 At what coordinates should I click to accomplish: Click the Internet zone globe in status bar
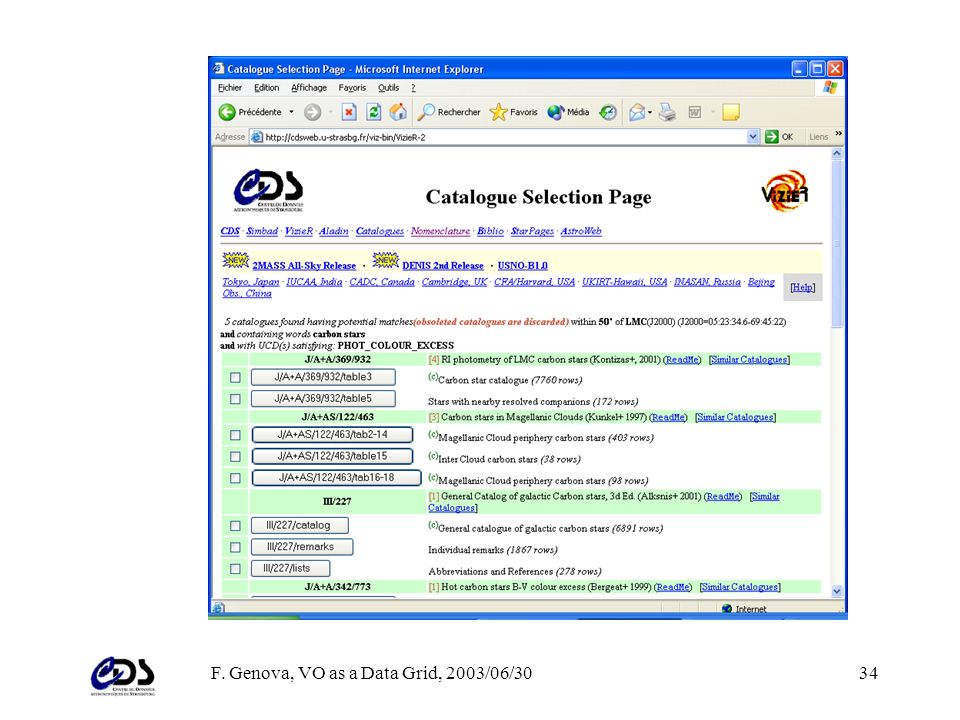click(x=727, y=609)
